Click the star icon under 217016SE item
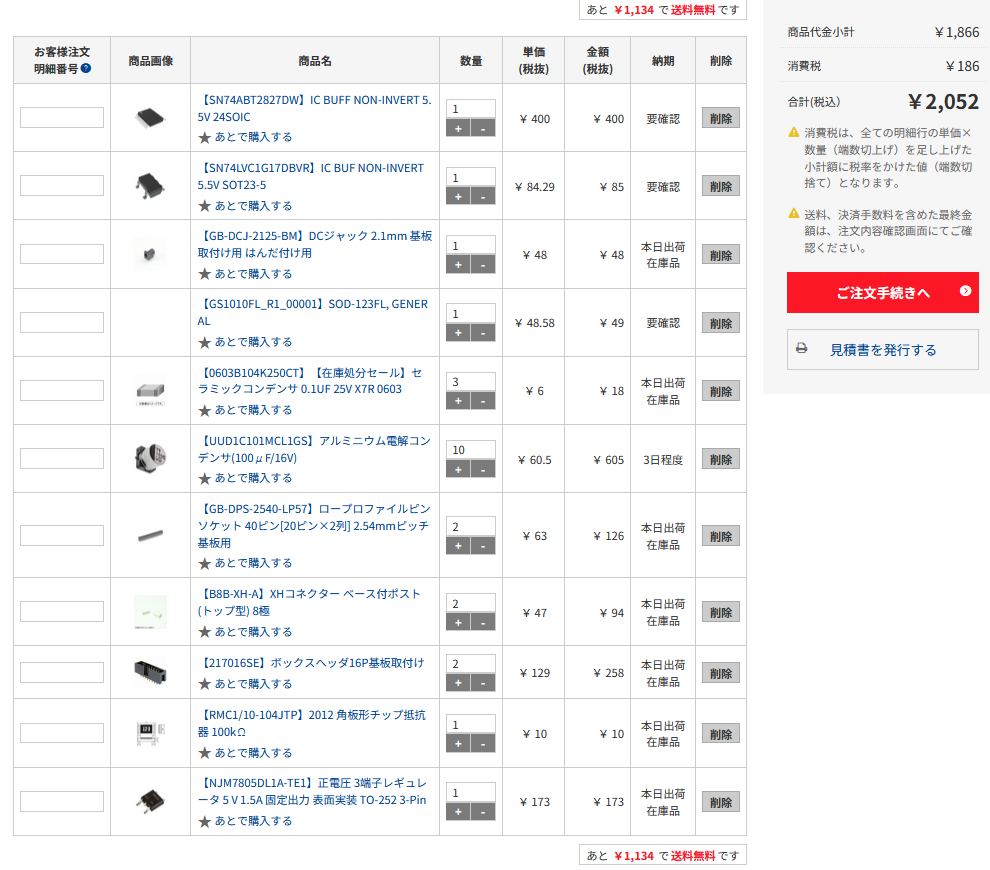 pos(204,684)
